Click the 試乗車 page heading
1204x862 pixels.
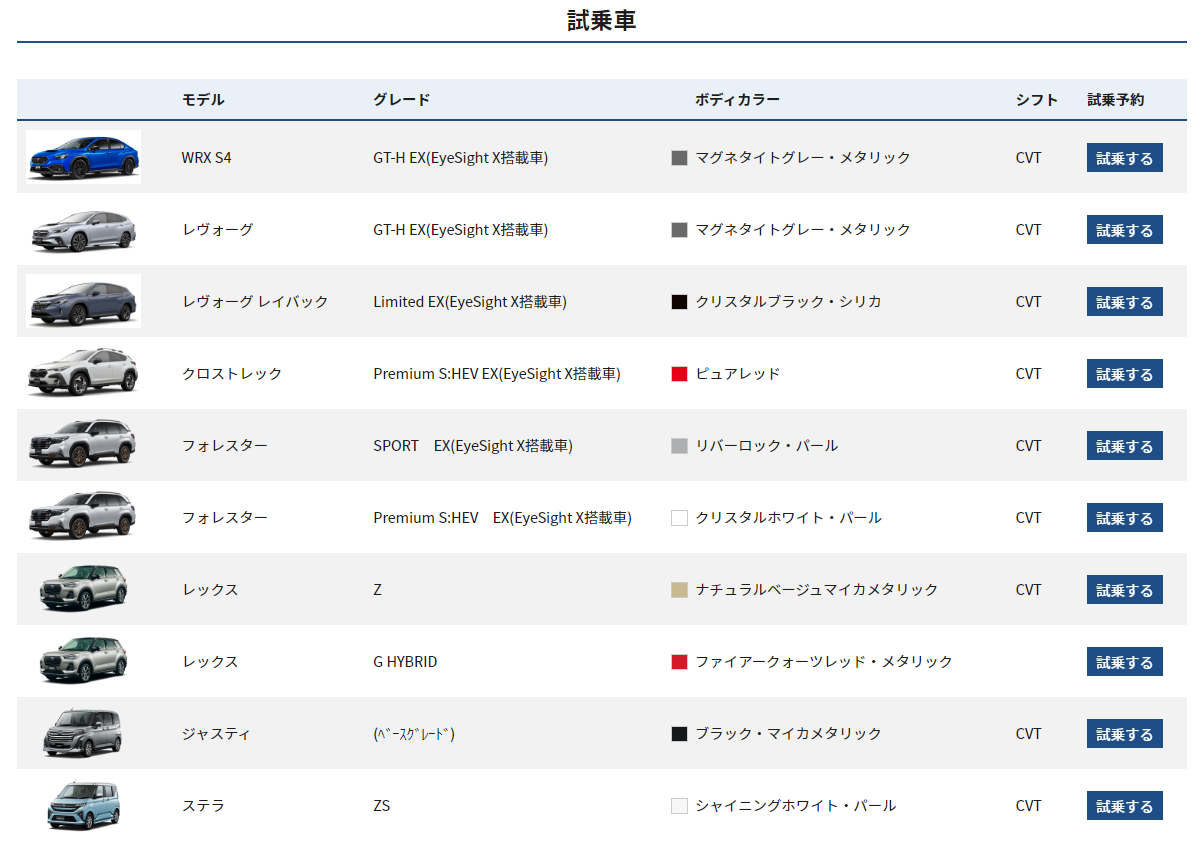tap(602, 20)
